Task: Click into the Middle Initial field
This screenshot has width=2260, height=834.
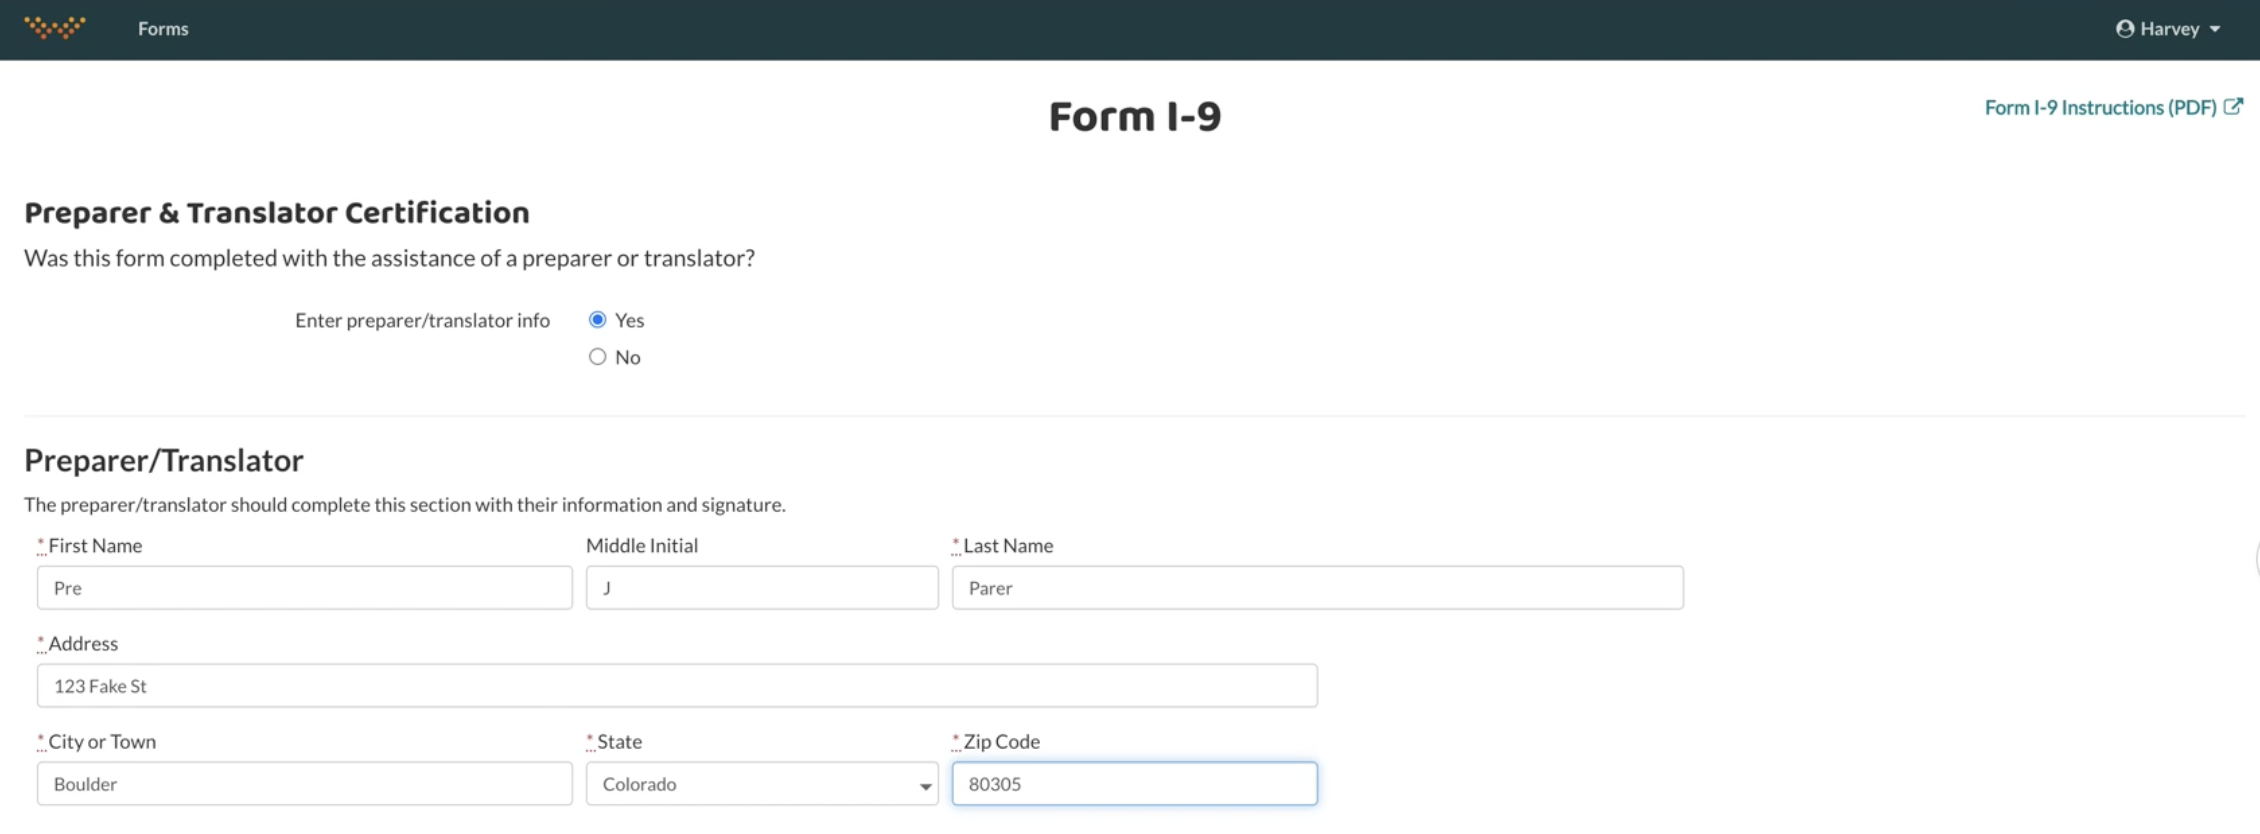Action: [x=761, y=588]
